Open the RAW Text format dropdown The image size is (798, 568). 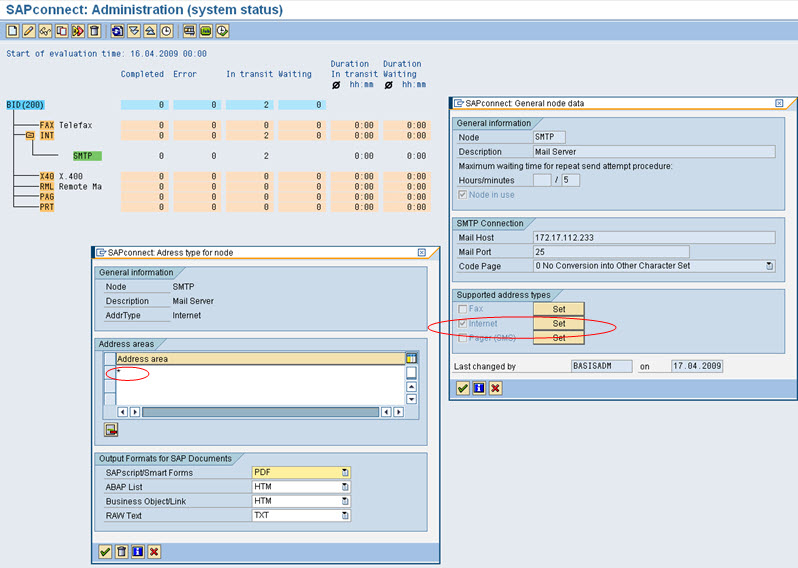click(x=345, y=515)
